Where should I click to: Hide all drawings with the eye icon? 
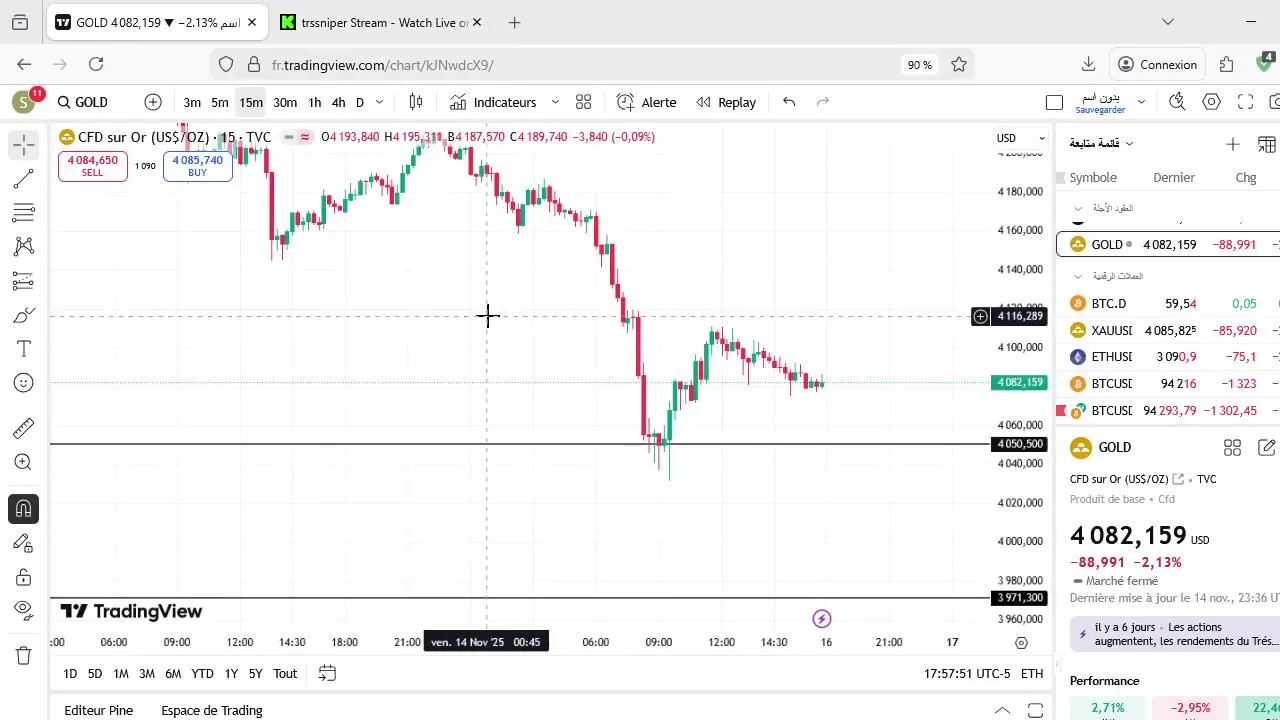(x=24, y=610)
